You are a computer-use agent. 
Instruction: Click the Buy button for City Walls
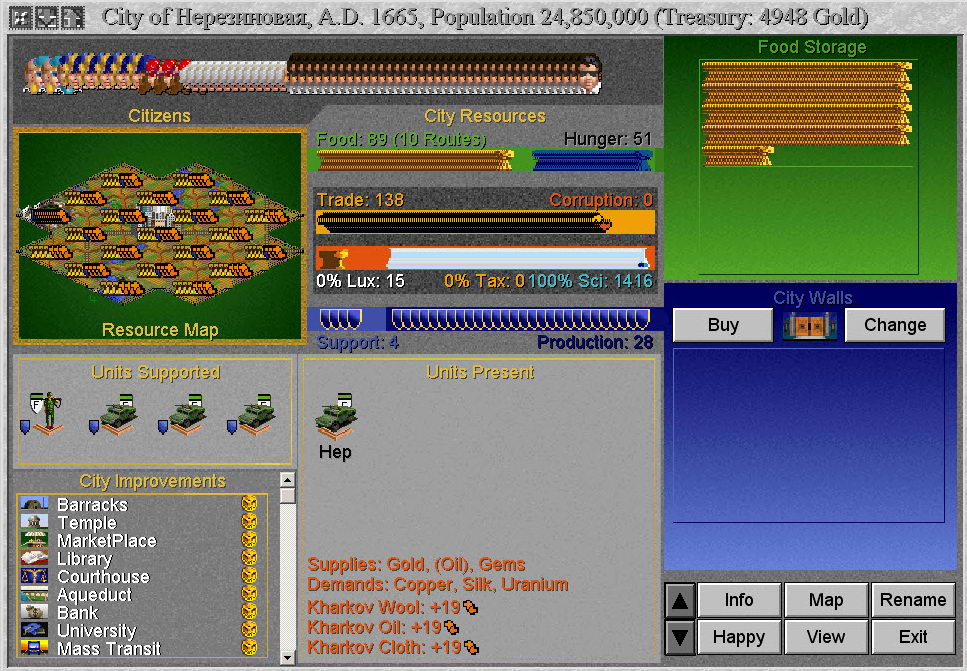point(723,325)
